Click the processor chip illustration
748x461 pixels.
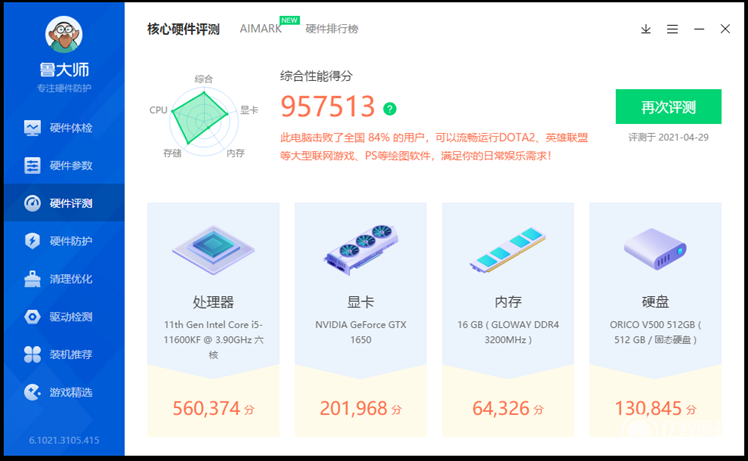point(213,250)
